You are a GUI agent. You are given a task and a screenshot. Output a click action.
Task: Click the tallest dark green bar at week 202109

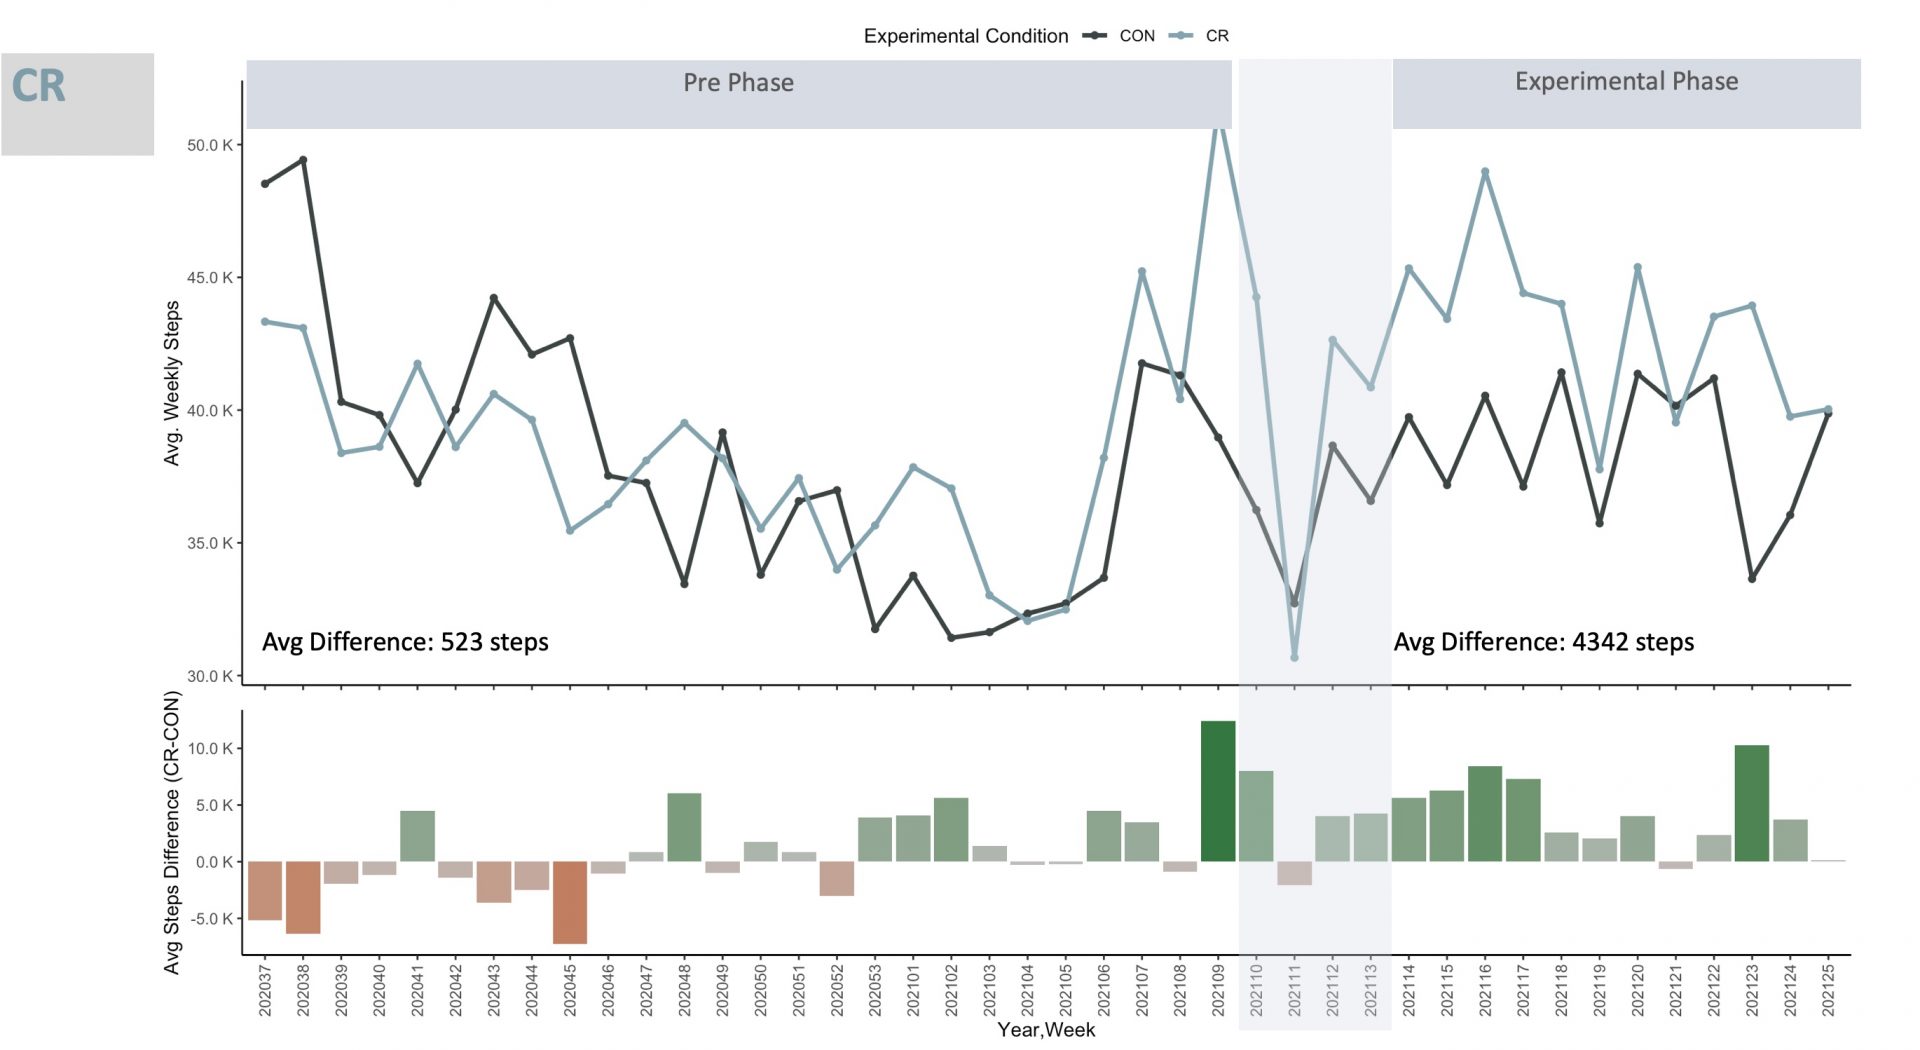click(x=1218, y=790)
